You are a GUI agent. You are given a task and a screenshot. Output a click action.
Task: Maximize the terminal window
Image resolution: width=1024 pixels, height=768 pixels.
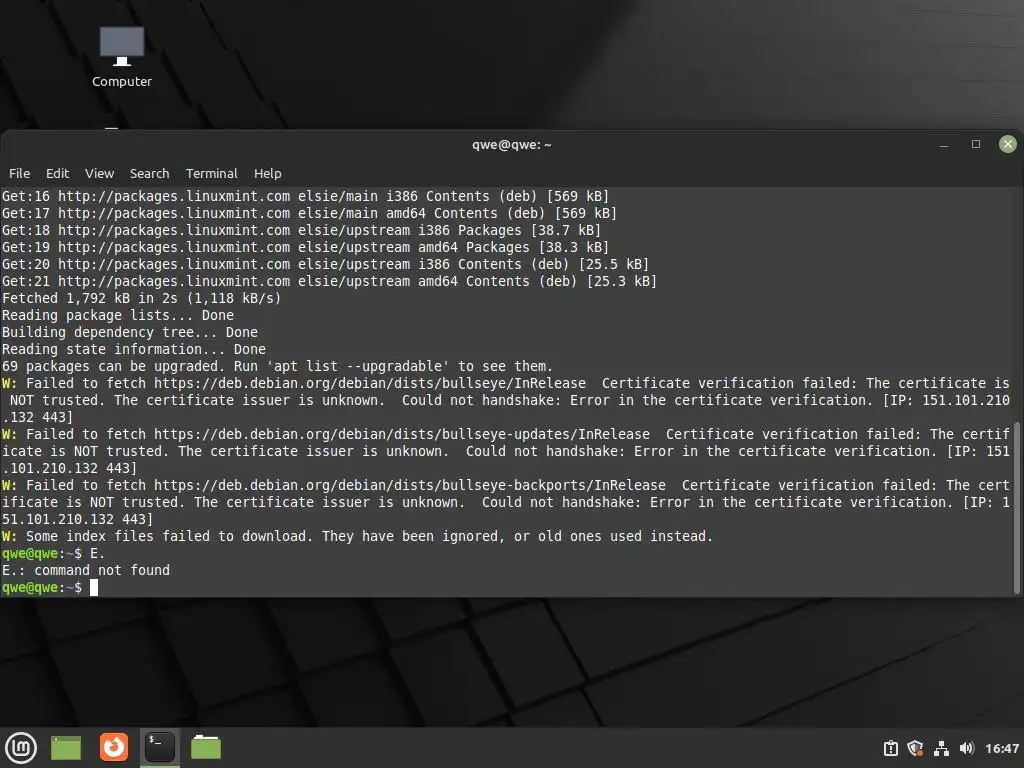tap(976, 144)
